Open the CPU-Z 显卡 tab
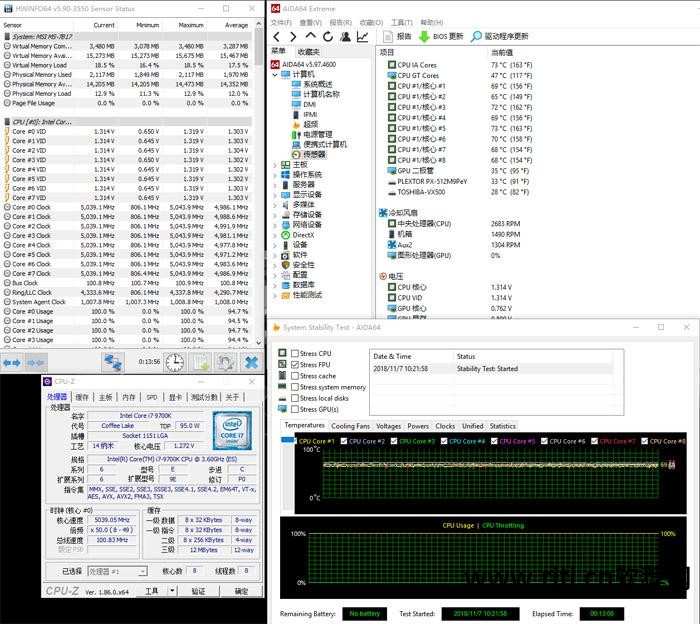Screen dimensions: 700x624 pyautogui.click(x=175, y=397)
